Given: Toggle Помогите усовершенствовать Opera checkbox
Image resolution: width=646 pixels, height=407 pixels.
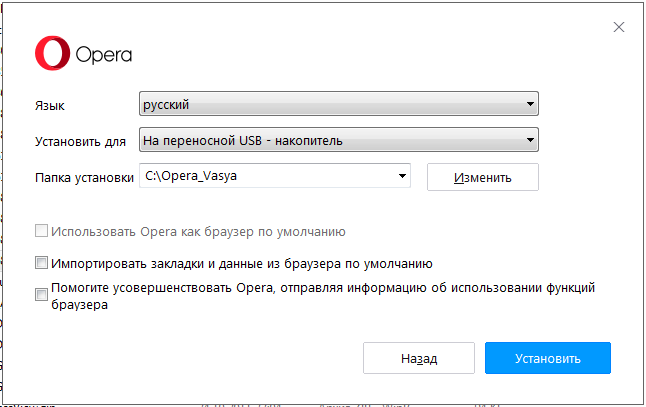Looking at the screenshot, I should point(41,294).
